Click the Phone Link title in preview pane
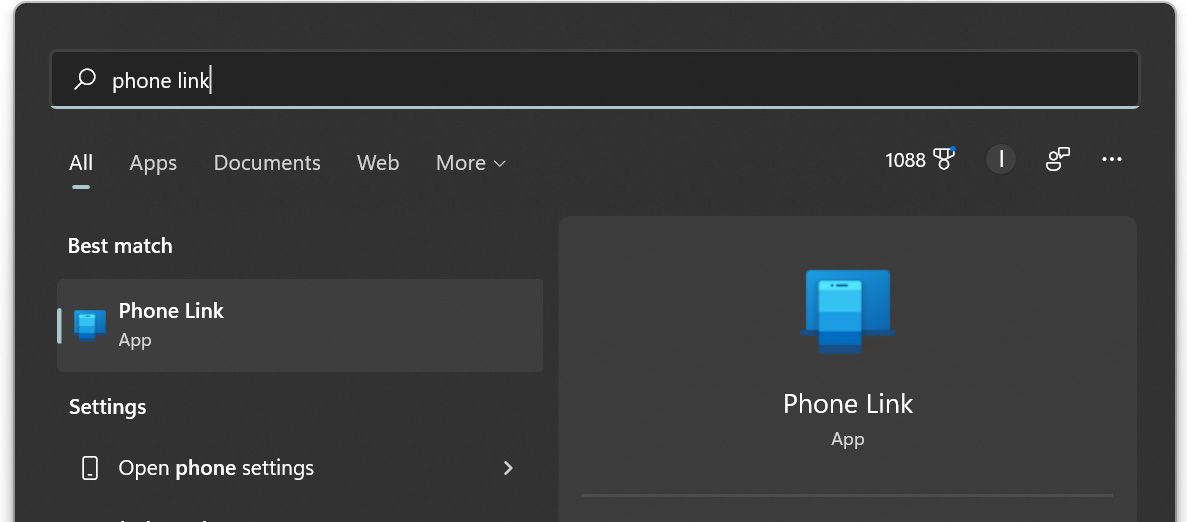Screen dimensions: 1187x522 pos(848,403)
